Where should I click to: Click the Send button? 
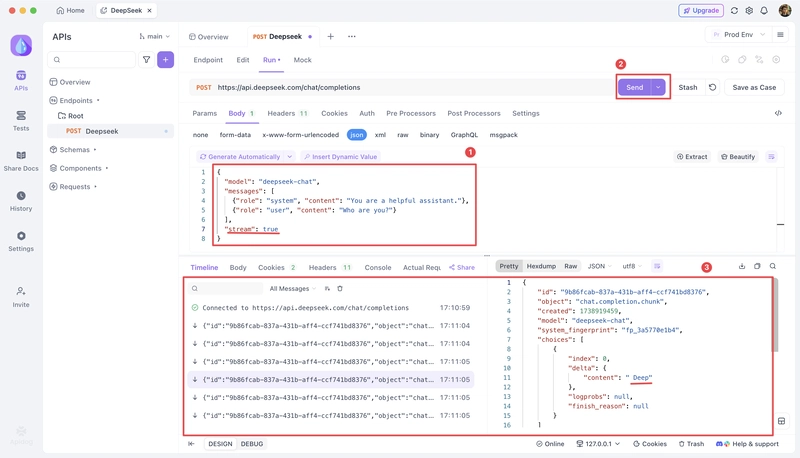click(635, 87)
